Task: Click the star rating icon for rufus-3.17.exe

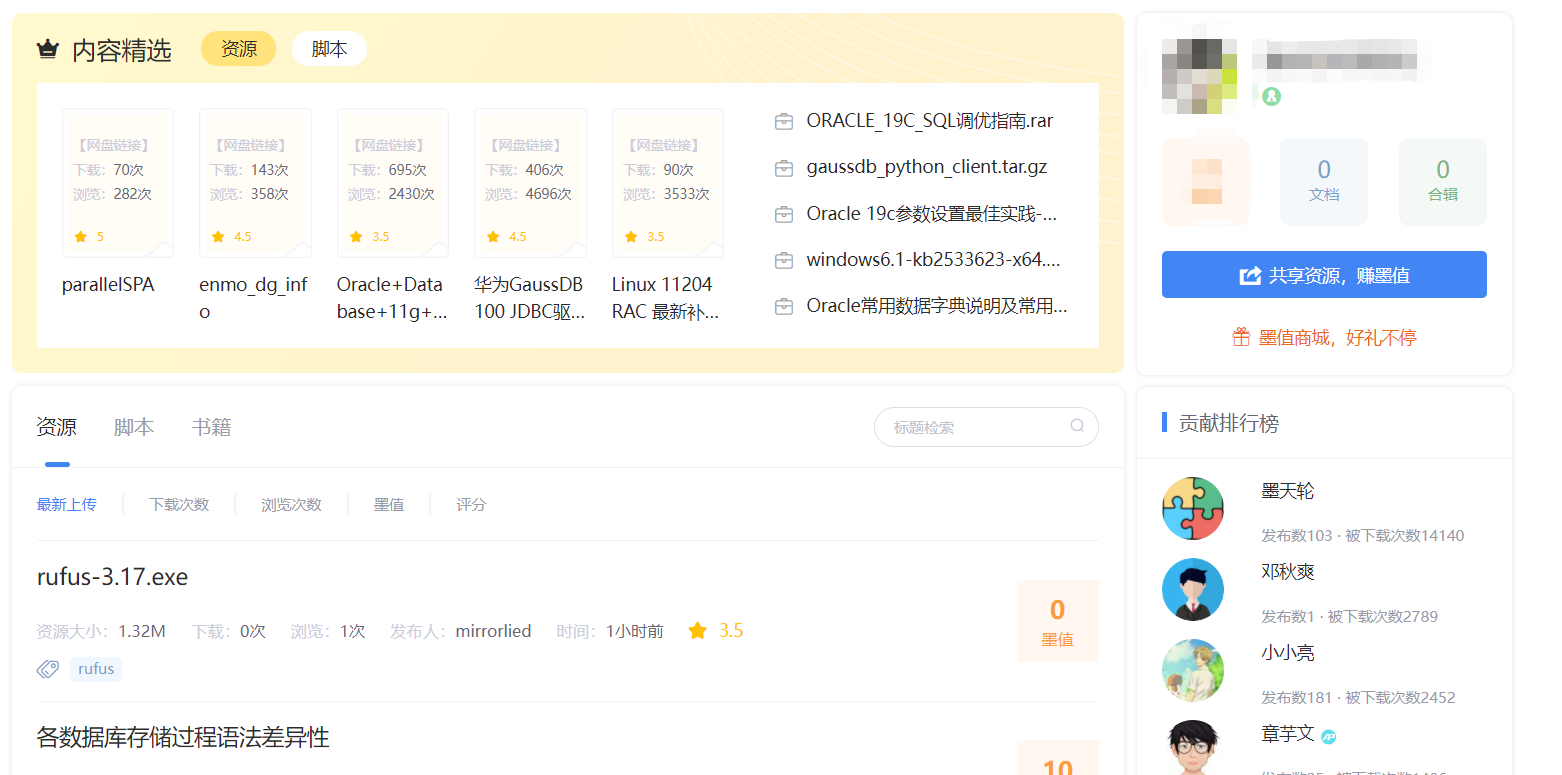Action: 698,631
